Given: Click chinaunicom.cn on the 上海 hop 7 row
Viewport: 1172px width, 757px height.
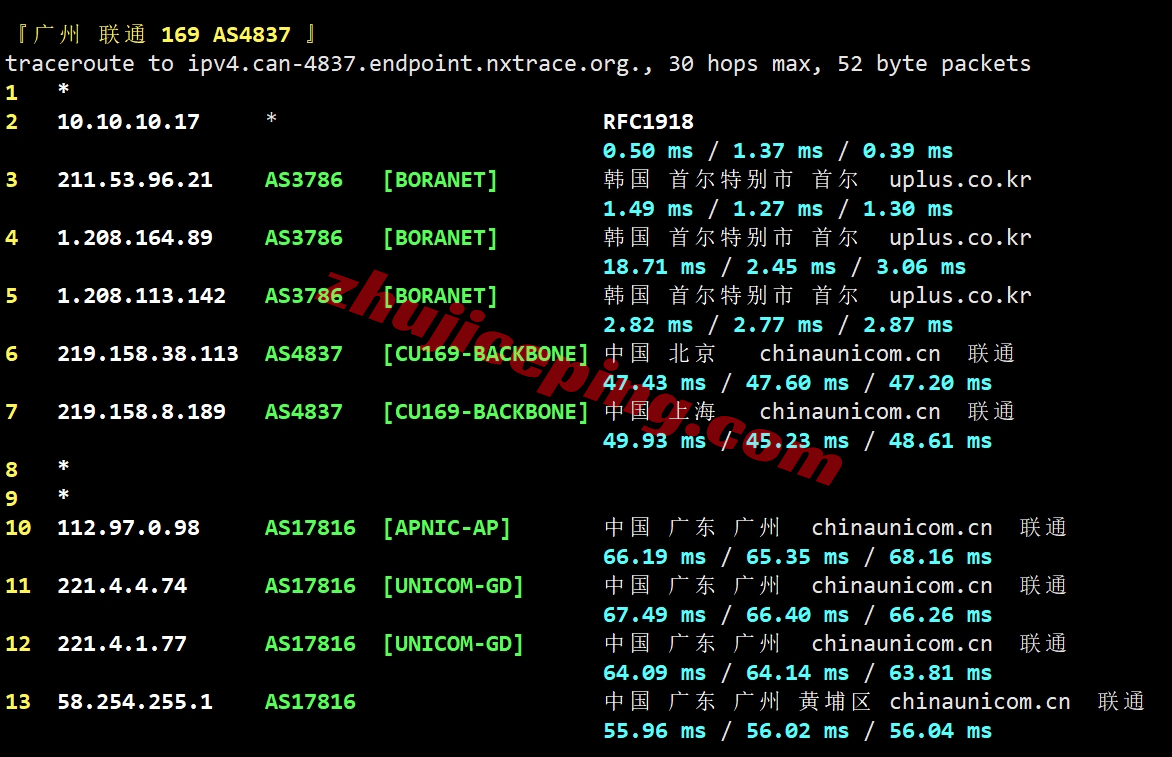Looking at the screenshot, I should (850, 412).
